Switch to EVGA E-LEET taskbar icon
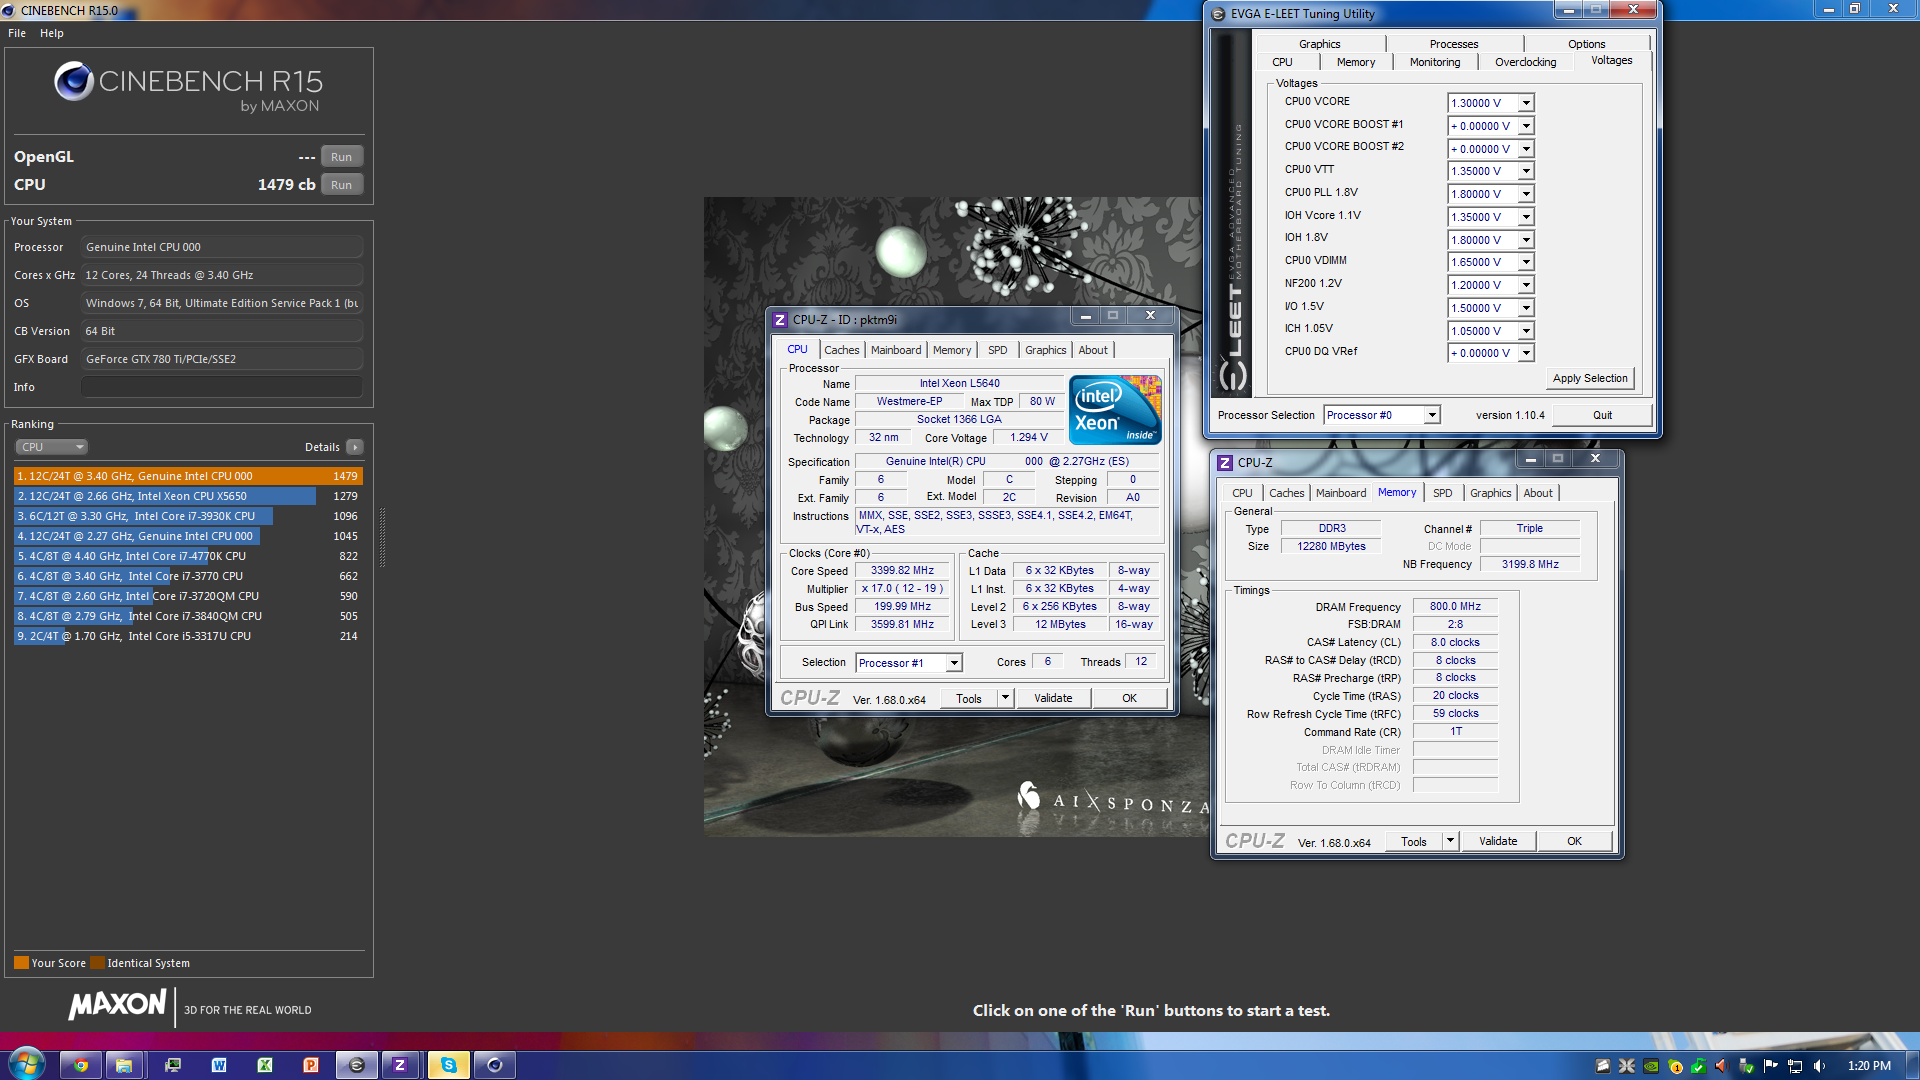The image size is (1920, 1080). (x=356, y=1065)
